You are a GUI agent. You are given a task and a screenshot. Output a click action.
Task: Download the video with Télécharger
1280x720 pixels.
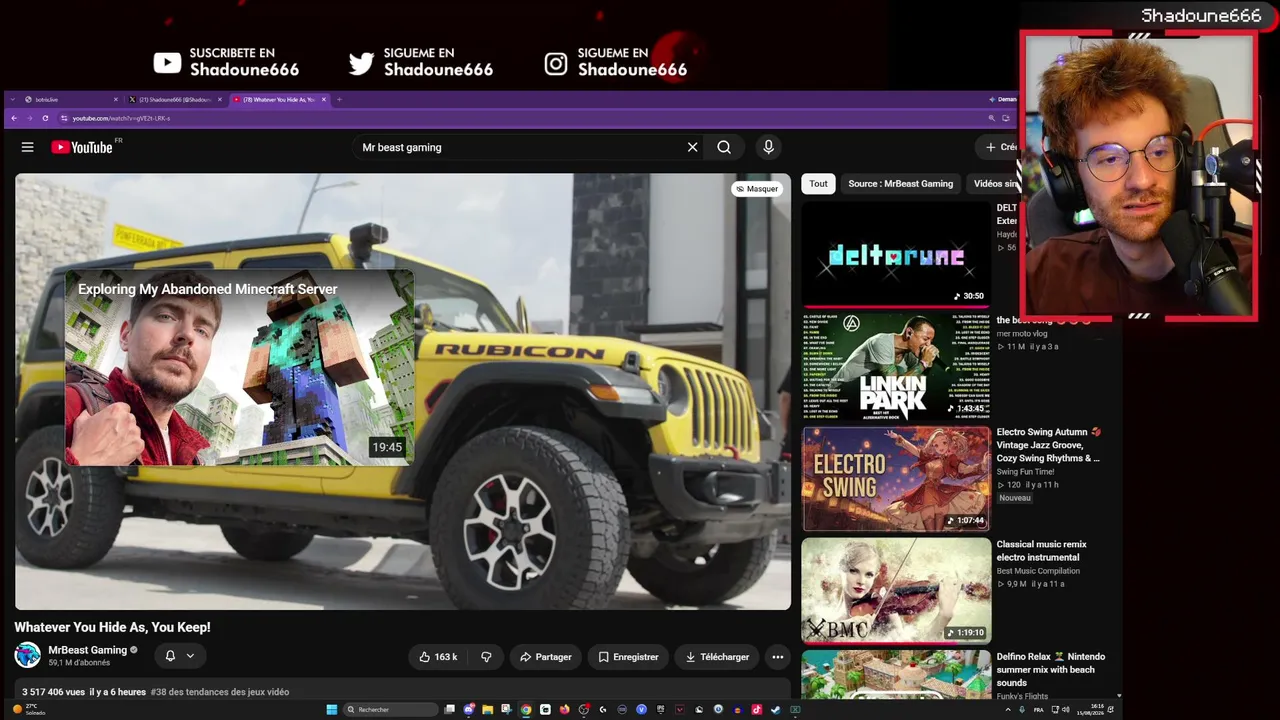[x=717, y=657]
